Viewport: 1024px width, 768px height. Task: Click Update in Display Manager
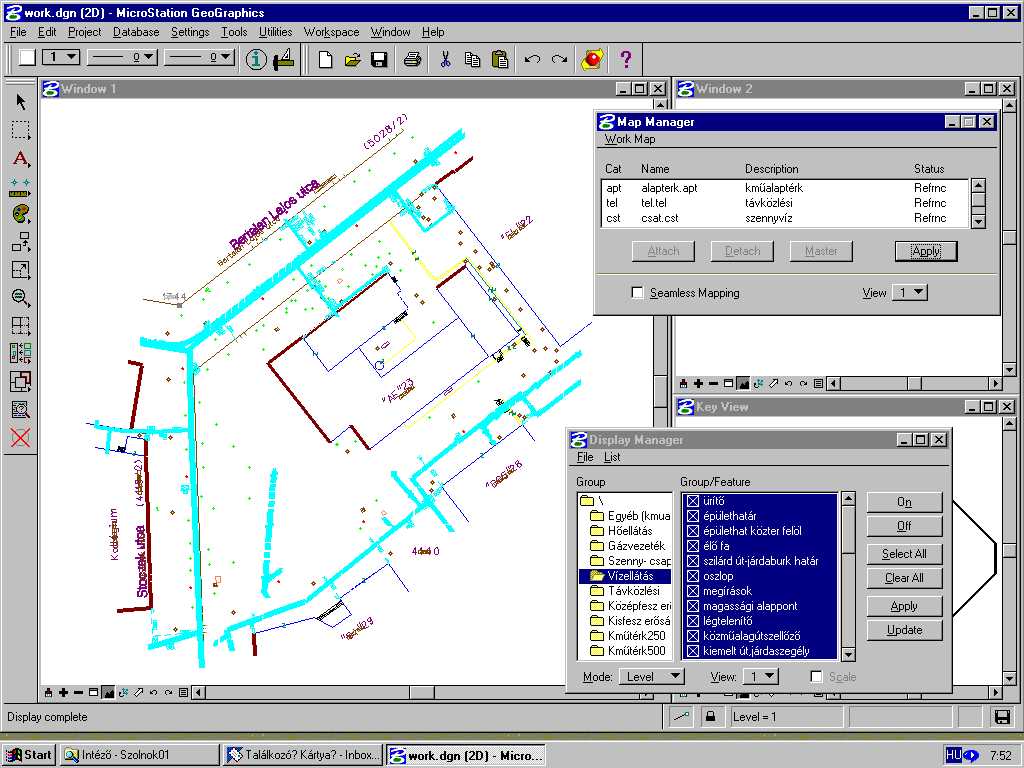click(x=904, y=630)
